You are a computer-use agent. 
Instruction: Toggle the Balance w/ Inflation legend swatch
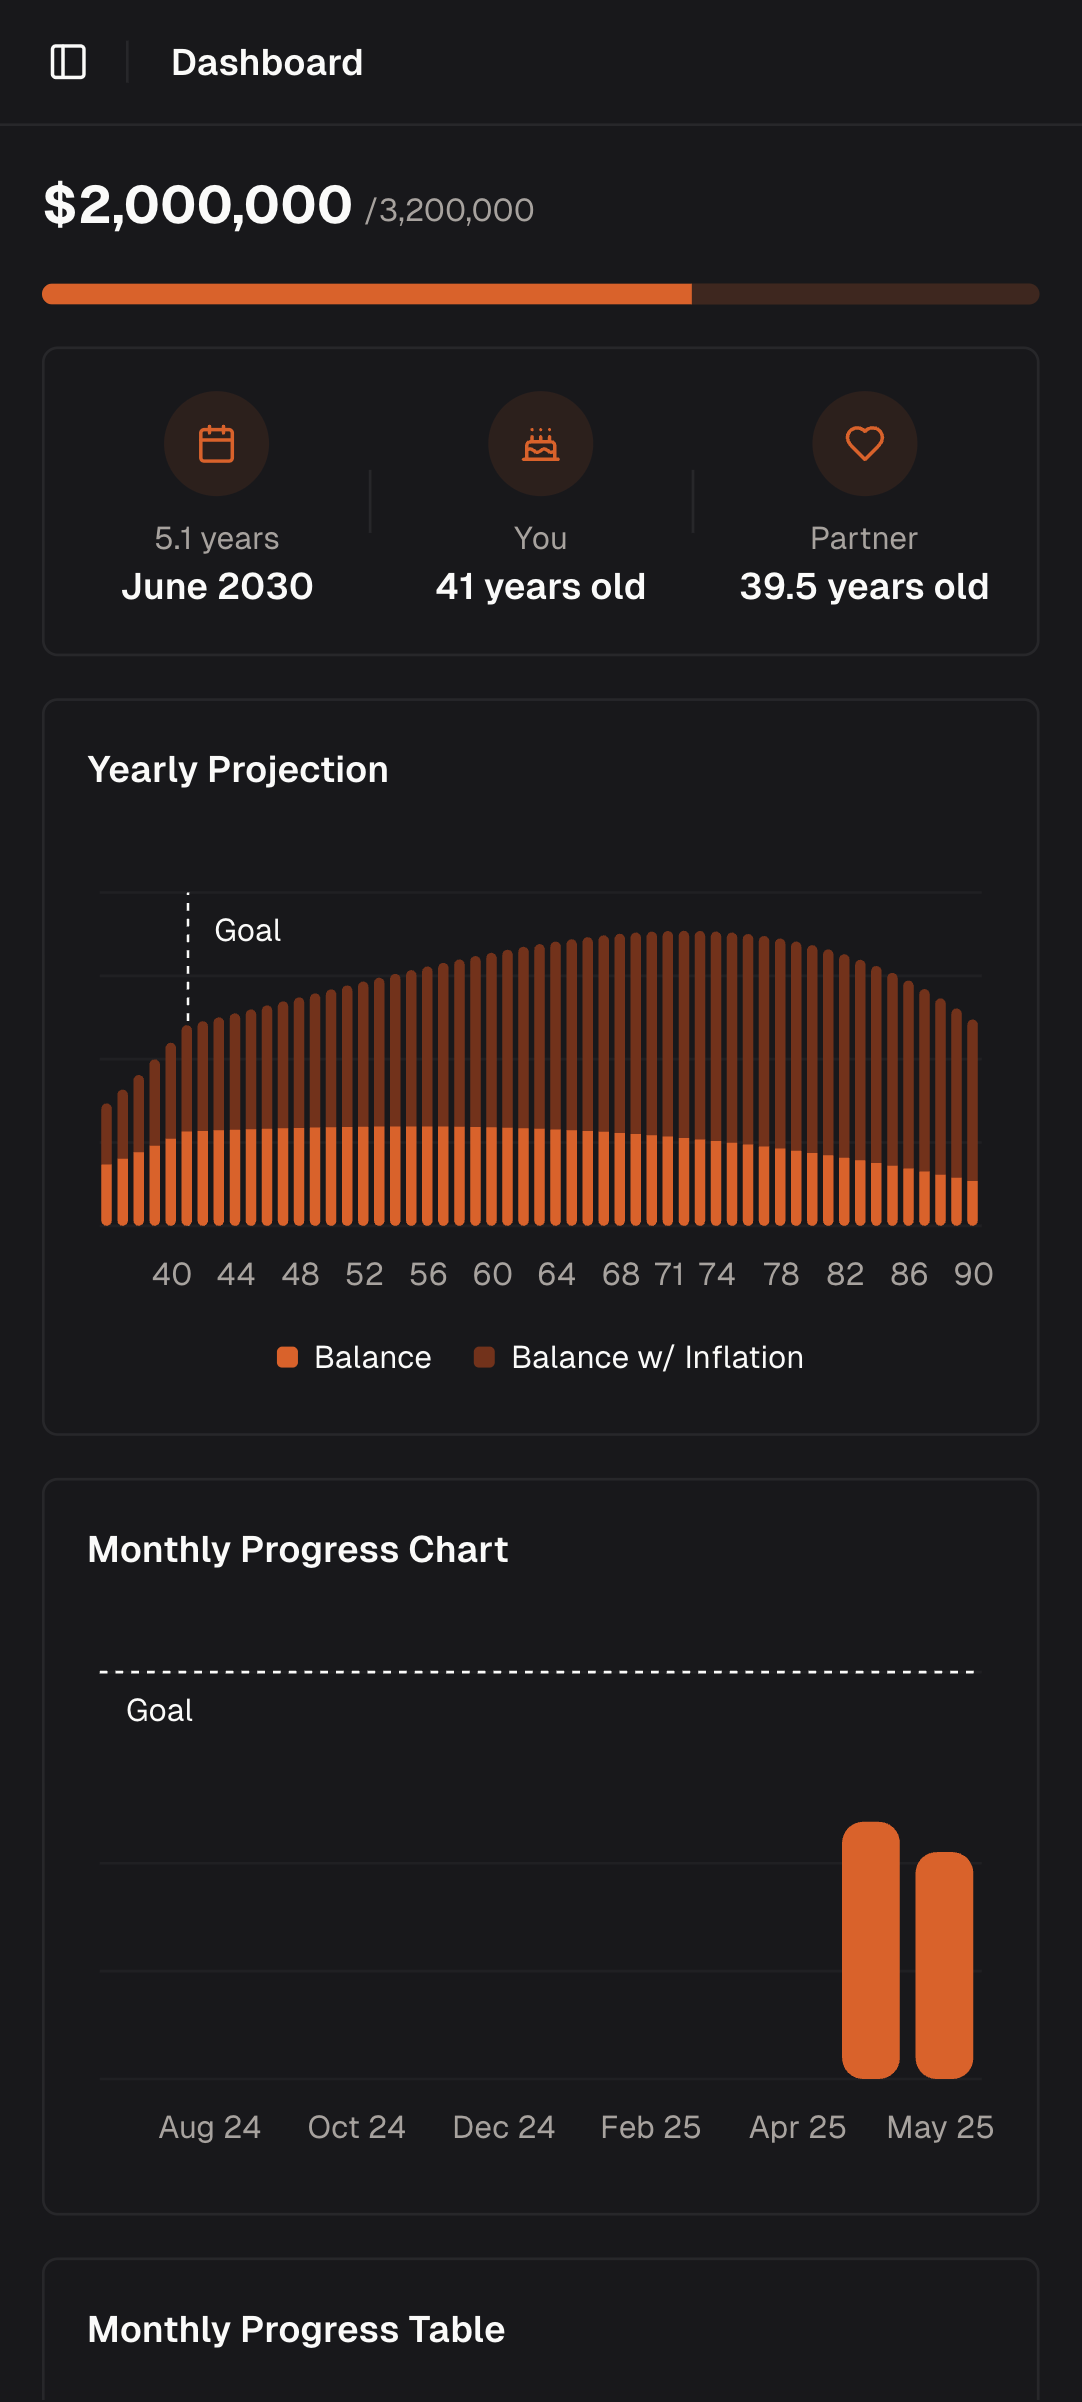coord(484,1357)
